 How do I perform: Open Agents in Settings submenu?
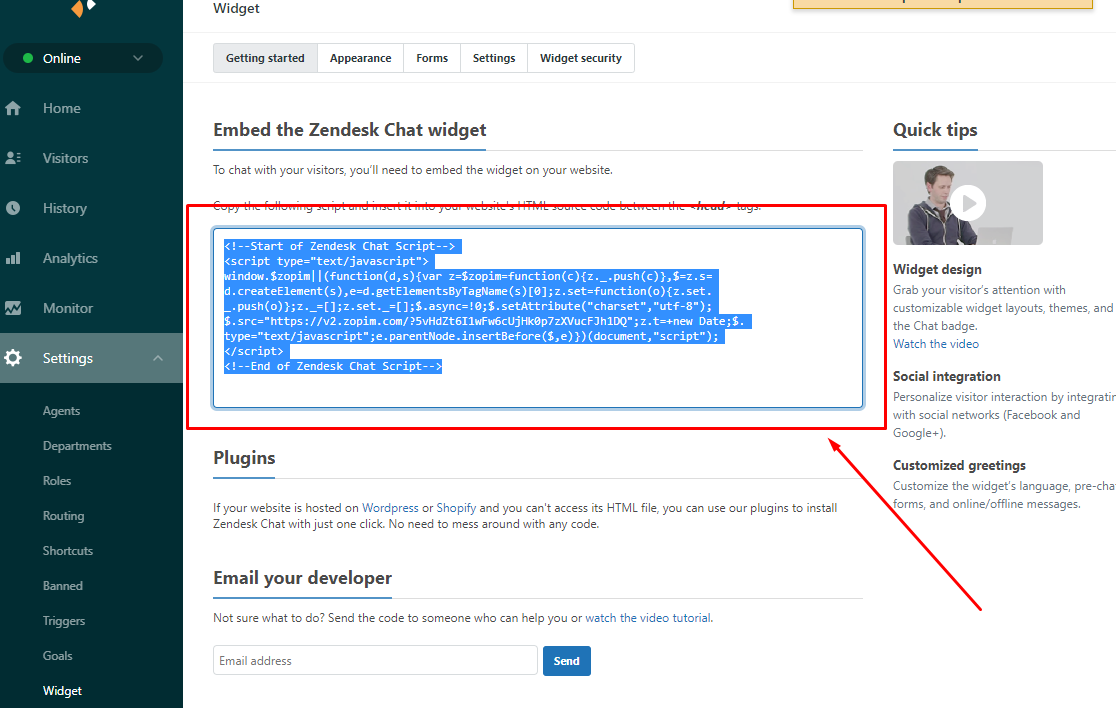[61, 411]
